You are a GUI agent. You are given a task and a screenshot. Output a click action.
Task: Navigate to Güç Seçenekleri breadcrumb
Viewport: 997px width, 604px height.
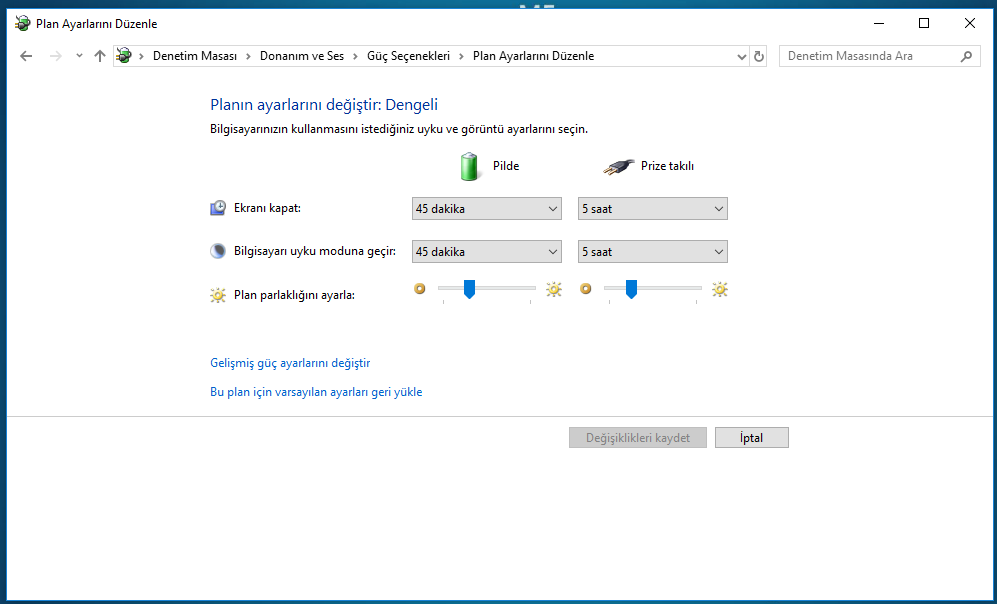click(x=408, y=56)
